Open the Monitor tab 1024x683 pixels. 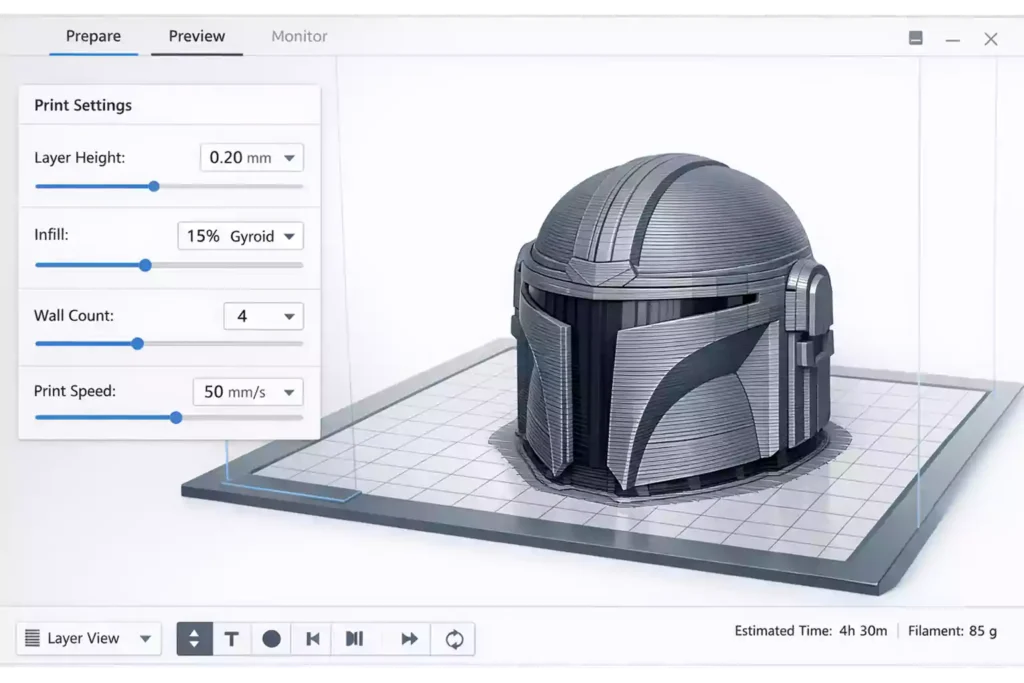click(x=298, y=36)
